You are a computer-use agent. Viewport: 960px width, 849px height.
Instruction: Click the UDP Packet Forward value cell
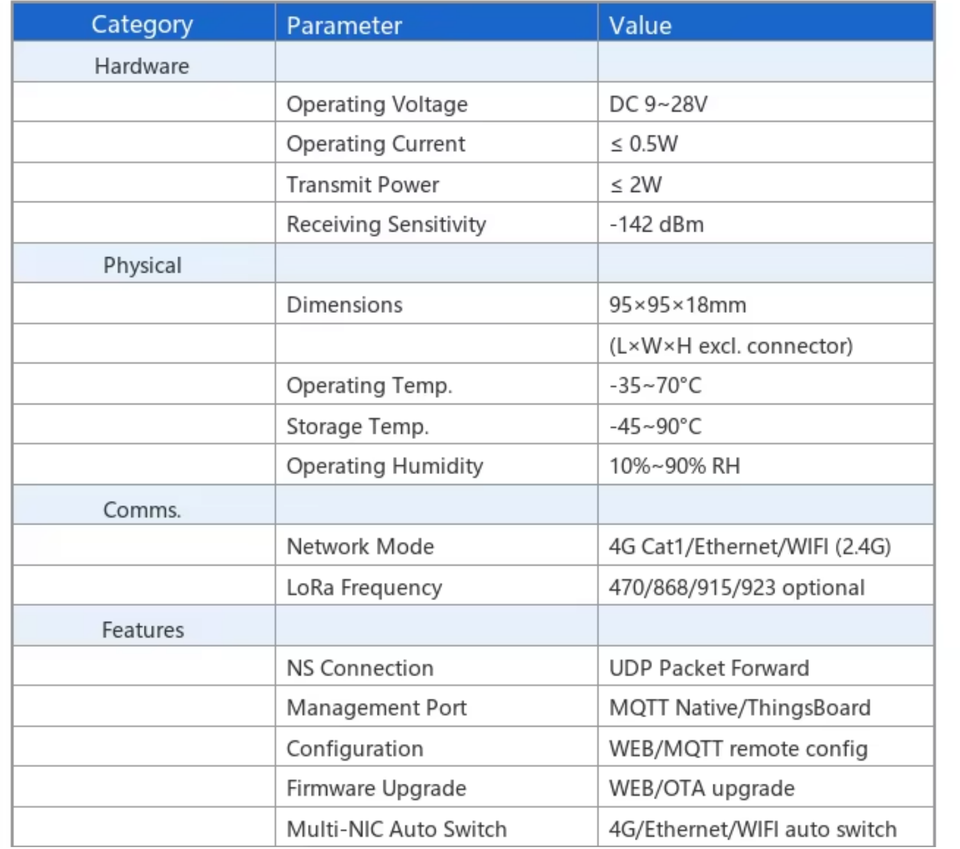click(766, 666)
